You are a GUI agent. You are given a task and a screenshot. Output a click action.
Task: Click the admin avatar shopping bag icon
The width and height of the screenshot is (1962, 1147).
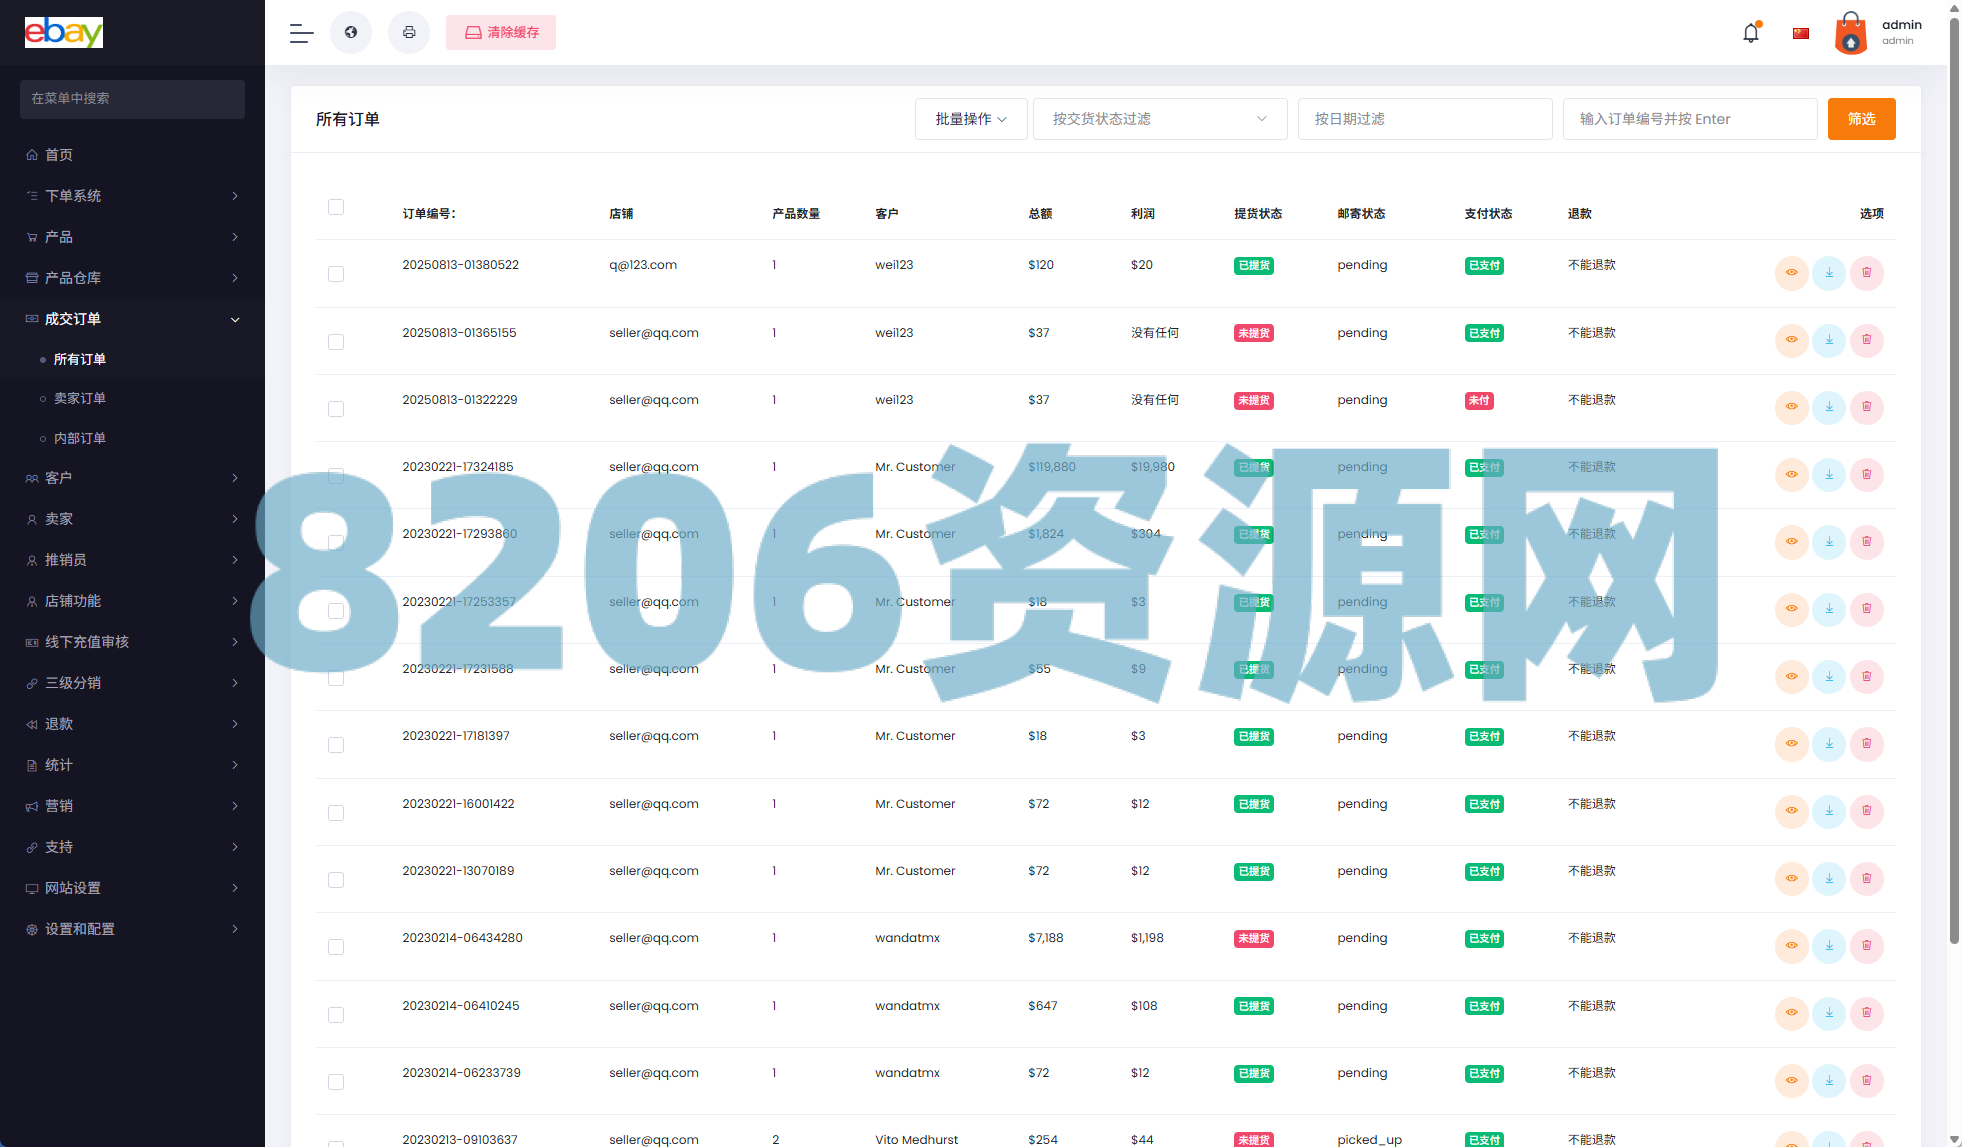(1850, 33)
